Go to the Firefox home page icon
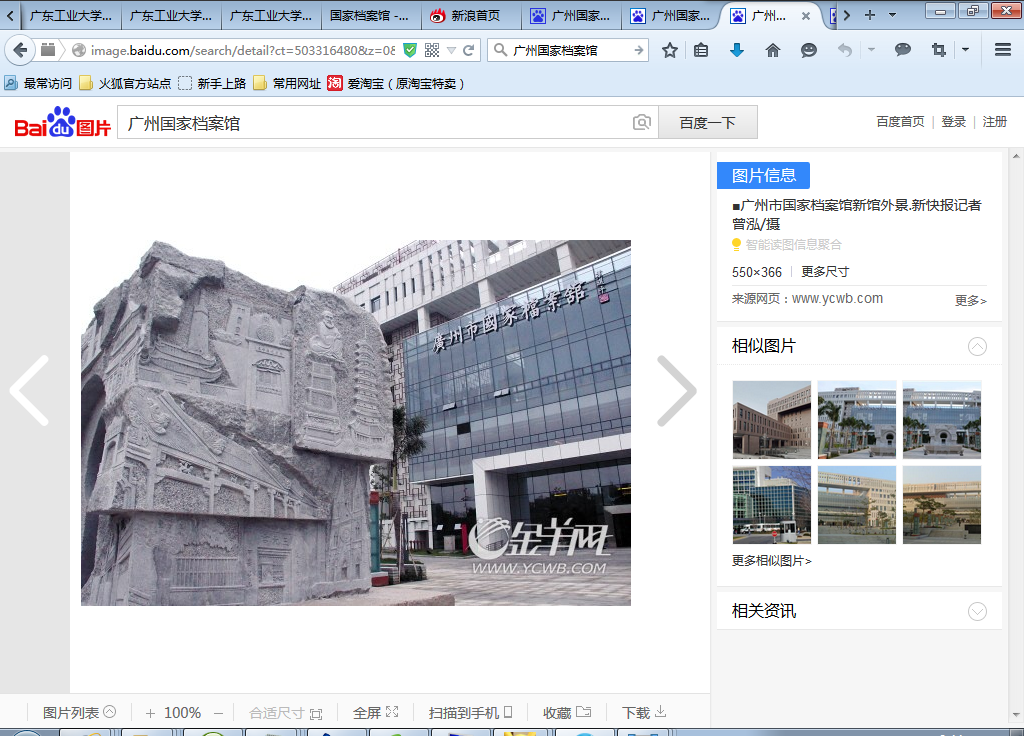Image resolution: width=1024 pixels, height=736 pixels. coord(772,50)
